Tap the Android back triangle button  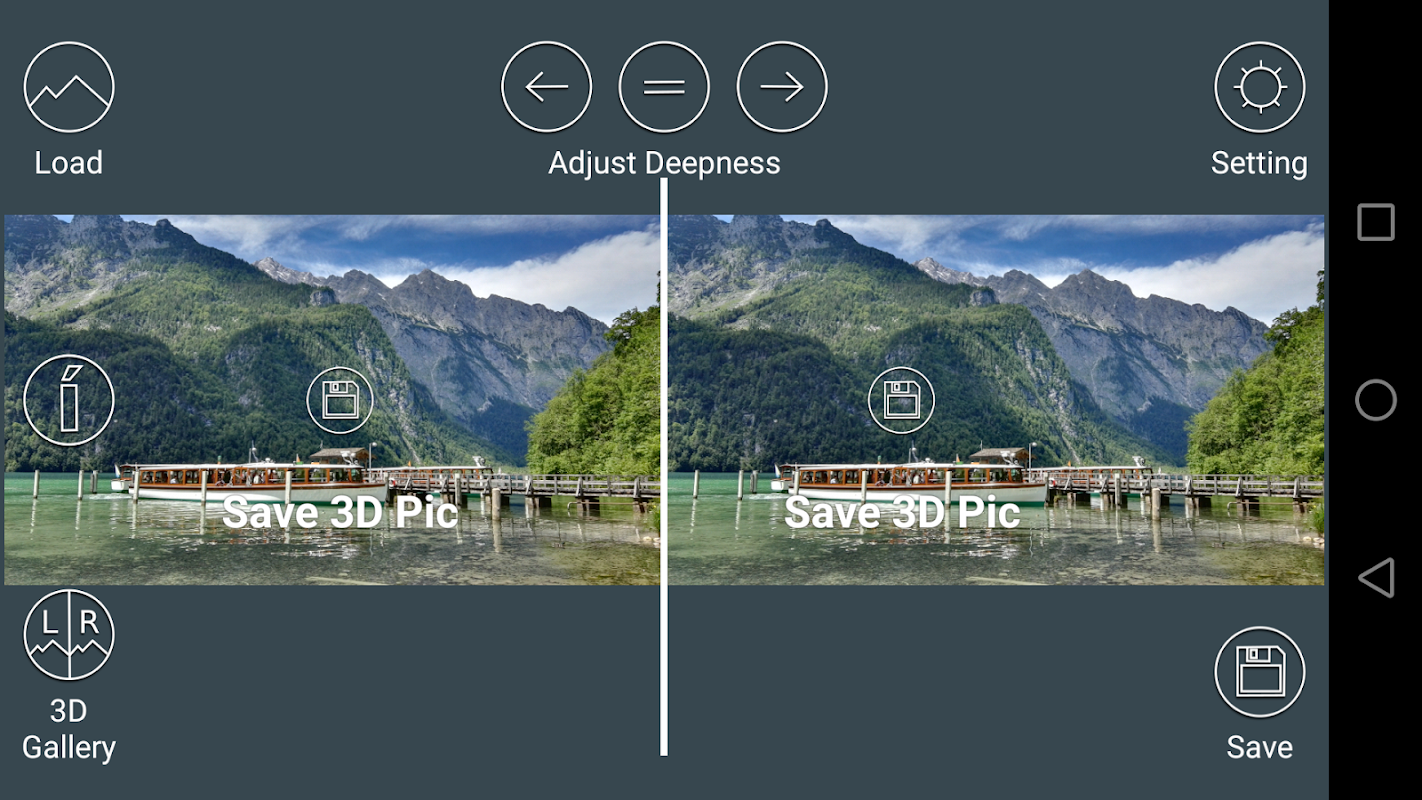tap(1376, 578)
